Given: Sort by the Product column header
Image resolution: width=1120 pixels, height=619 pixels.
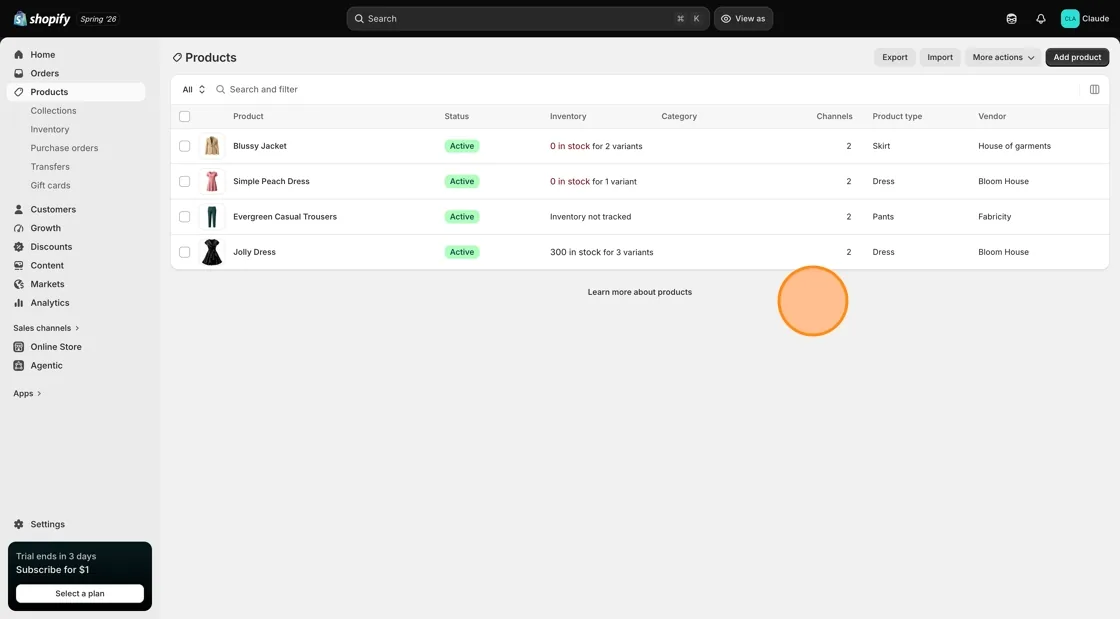Looking at the screenshot, I should coord(248,116).
